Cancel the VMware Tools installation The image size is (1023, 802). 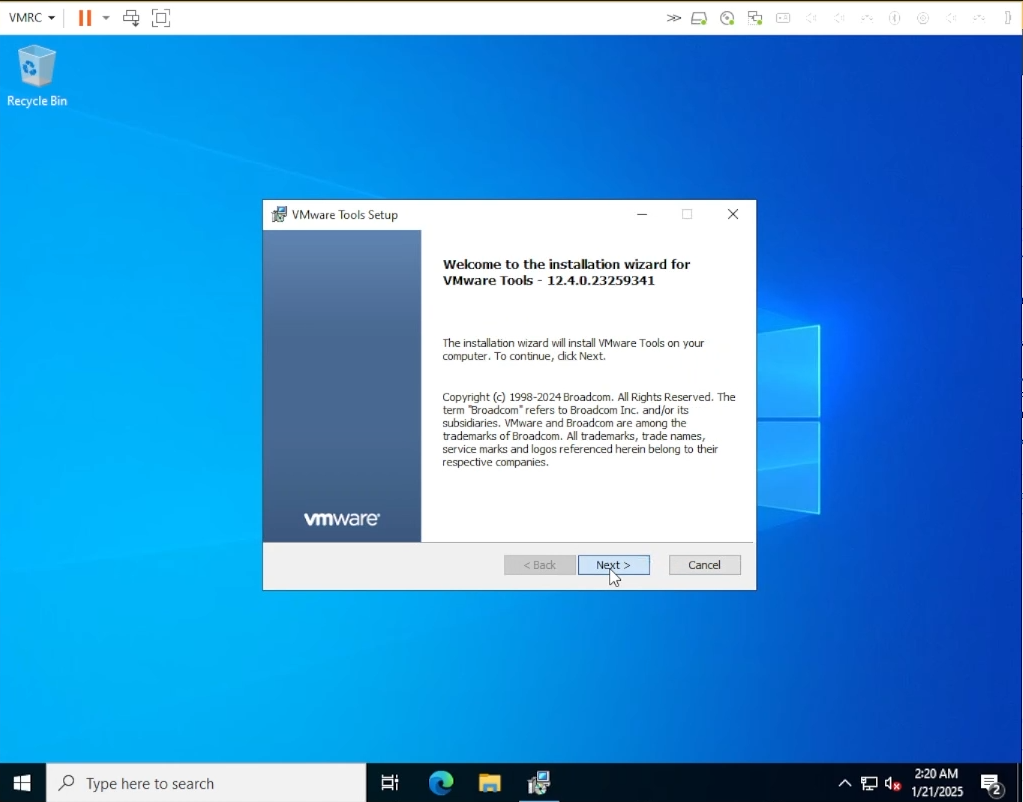click(x=704, y=564)
